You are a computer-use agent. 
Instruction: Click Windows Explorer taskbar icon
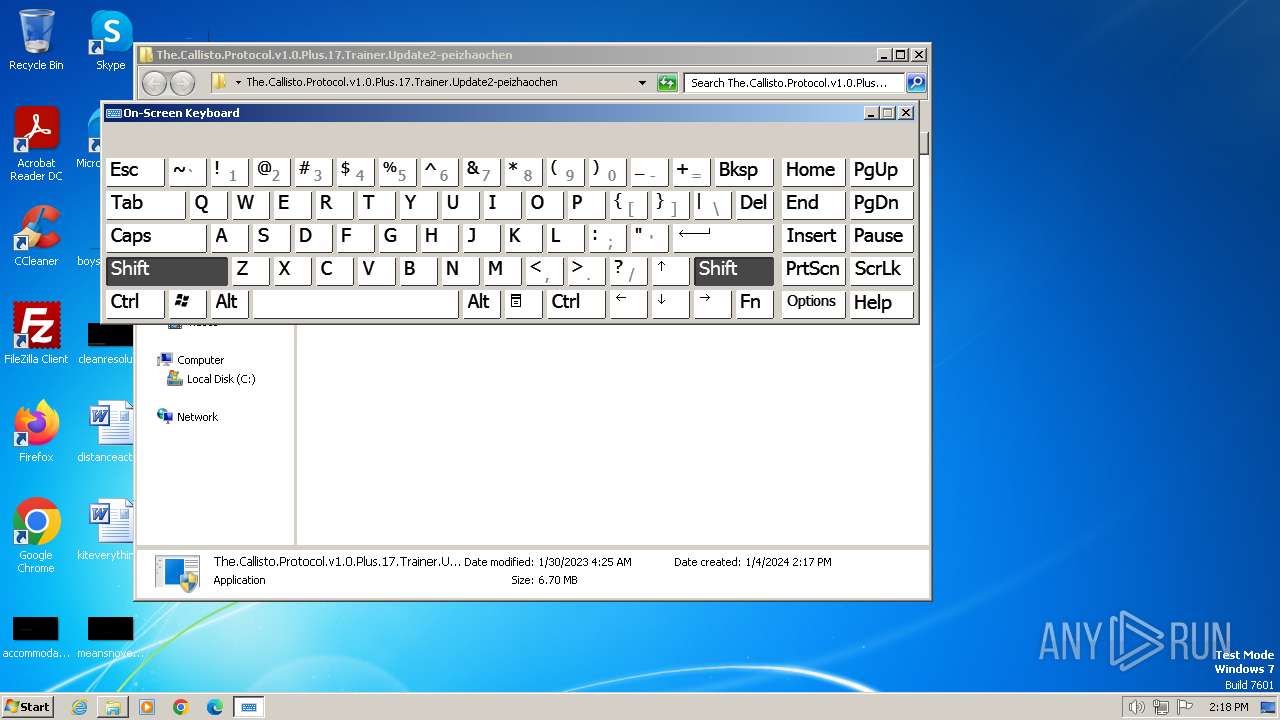pos(113,707)
